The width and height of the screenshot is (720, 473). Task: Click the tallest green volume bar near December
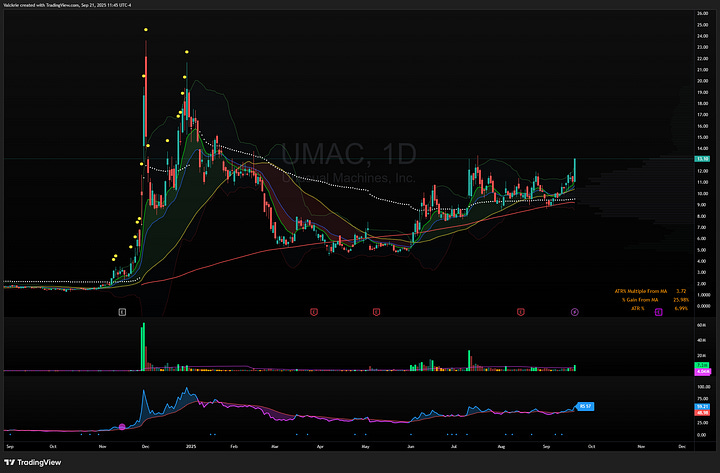[x=144, y=347]
